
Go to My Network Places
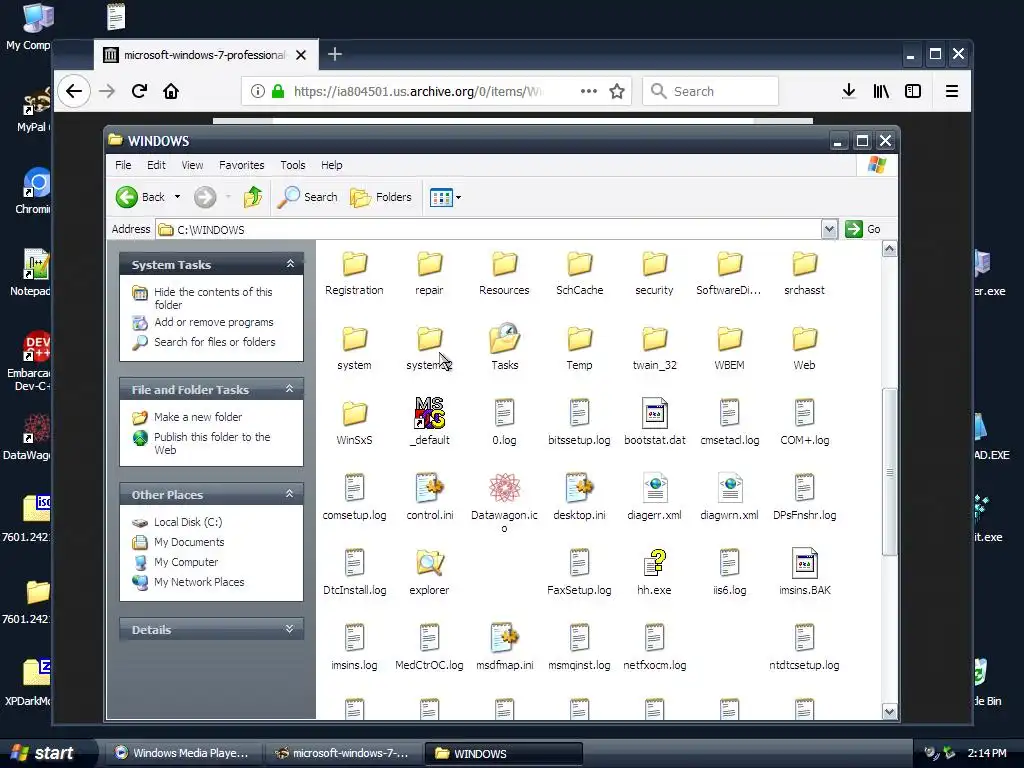tap(199, 582)
